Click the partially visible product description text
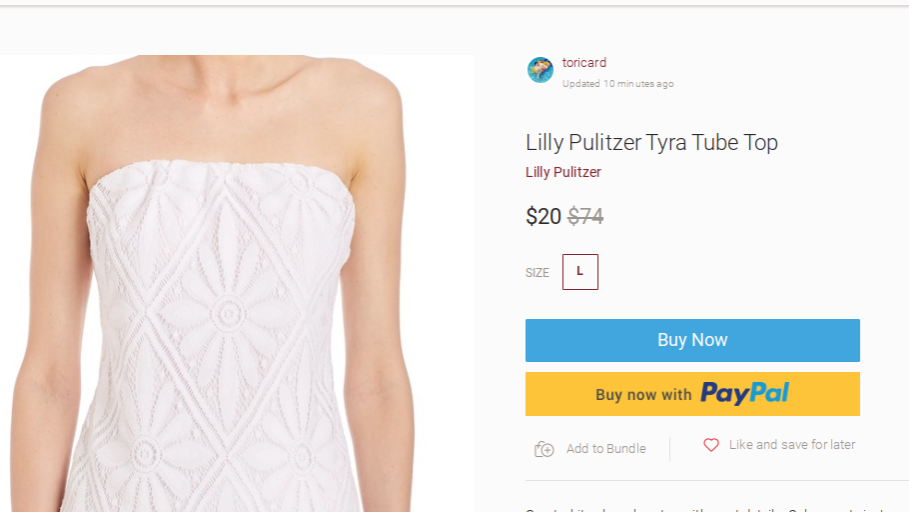The height and width of the screenshot is (512, 909). [700, 508]
